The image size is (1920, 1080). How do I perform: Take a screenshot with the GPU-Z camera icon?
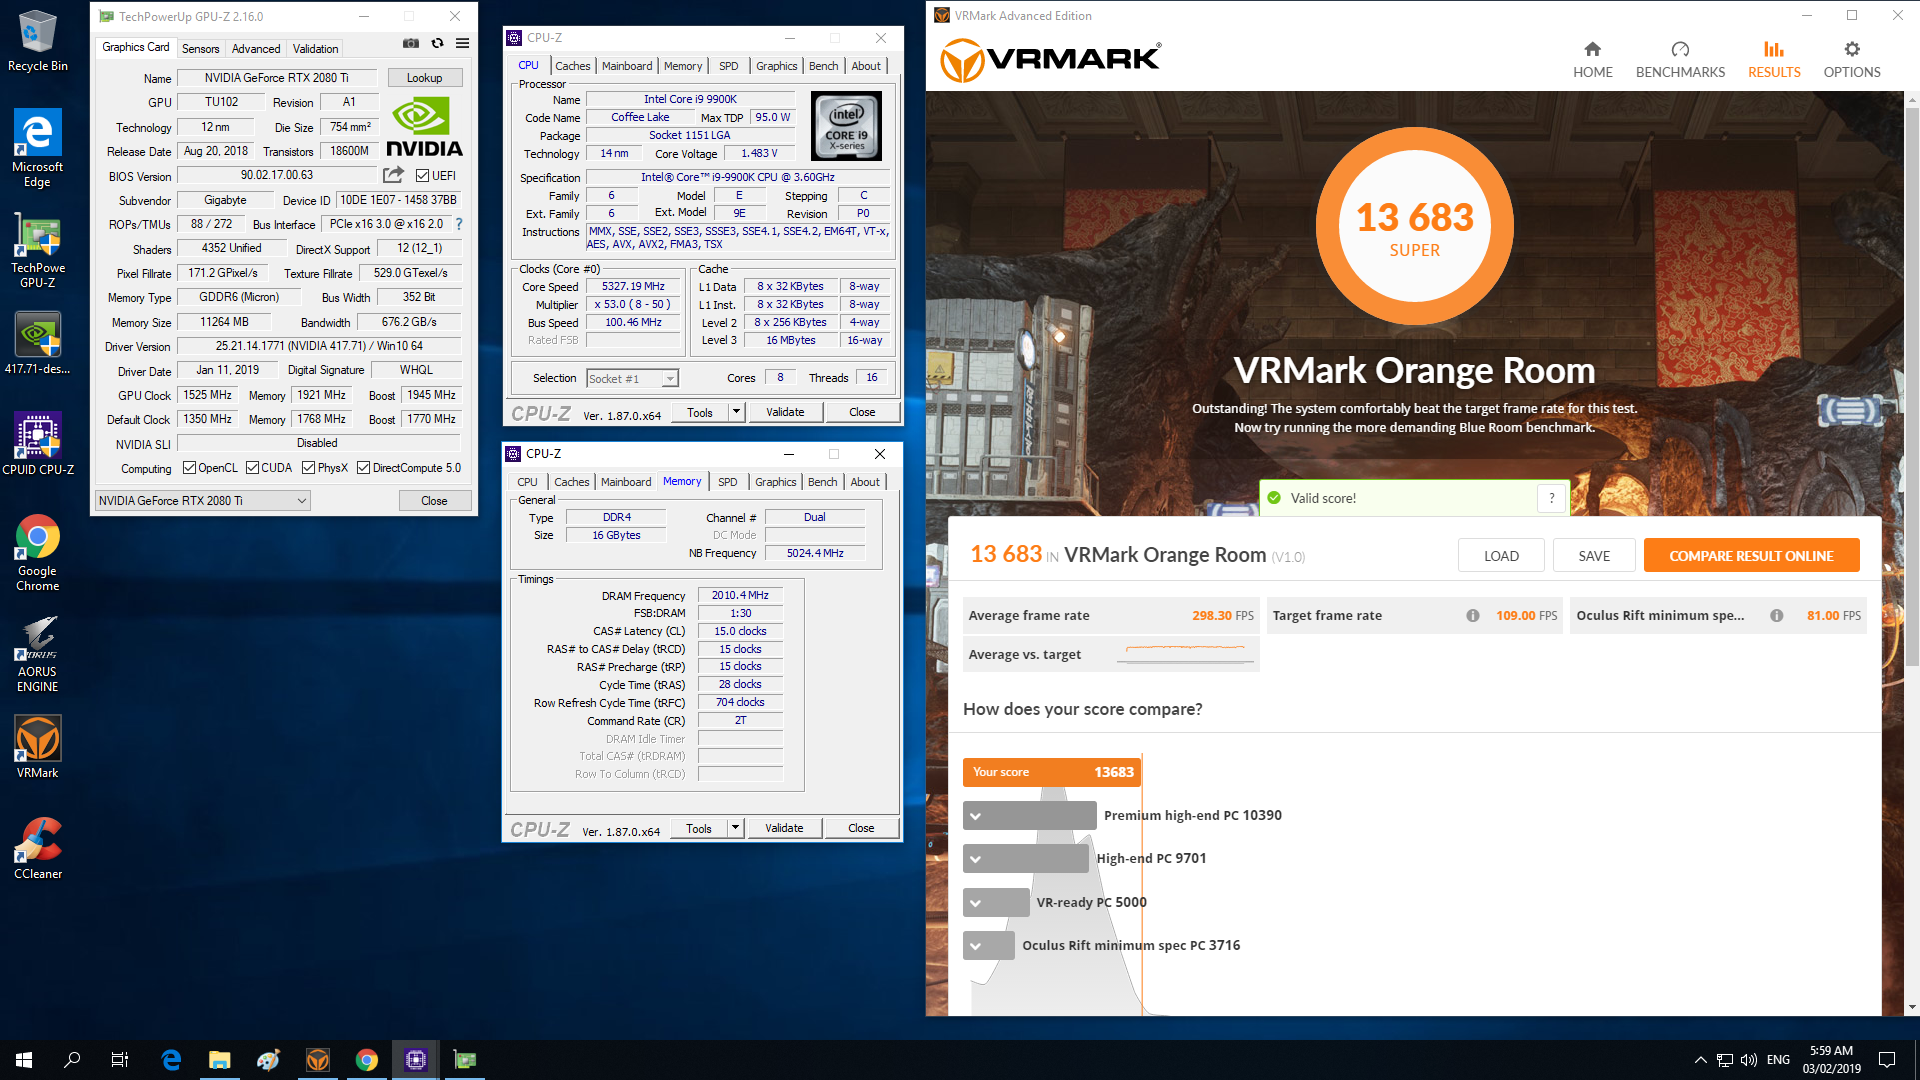[x=411, y=43]
